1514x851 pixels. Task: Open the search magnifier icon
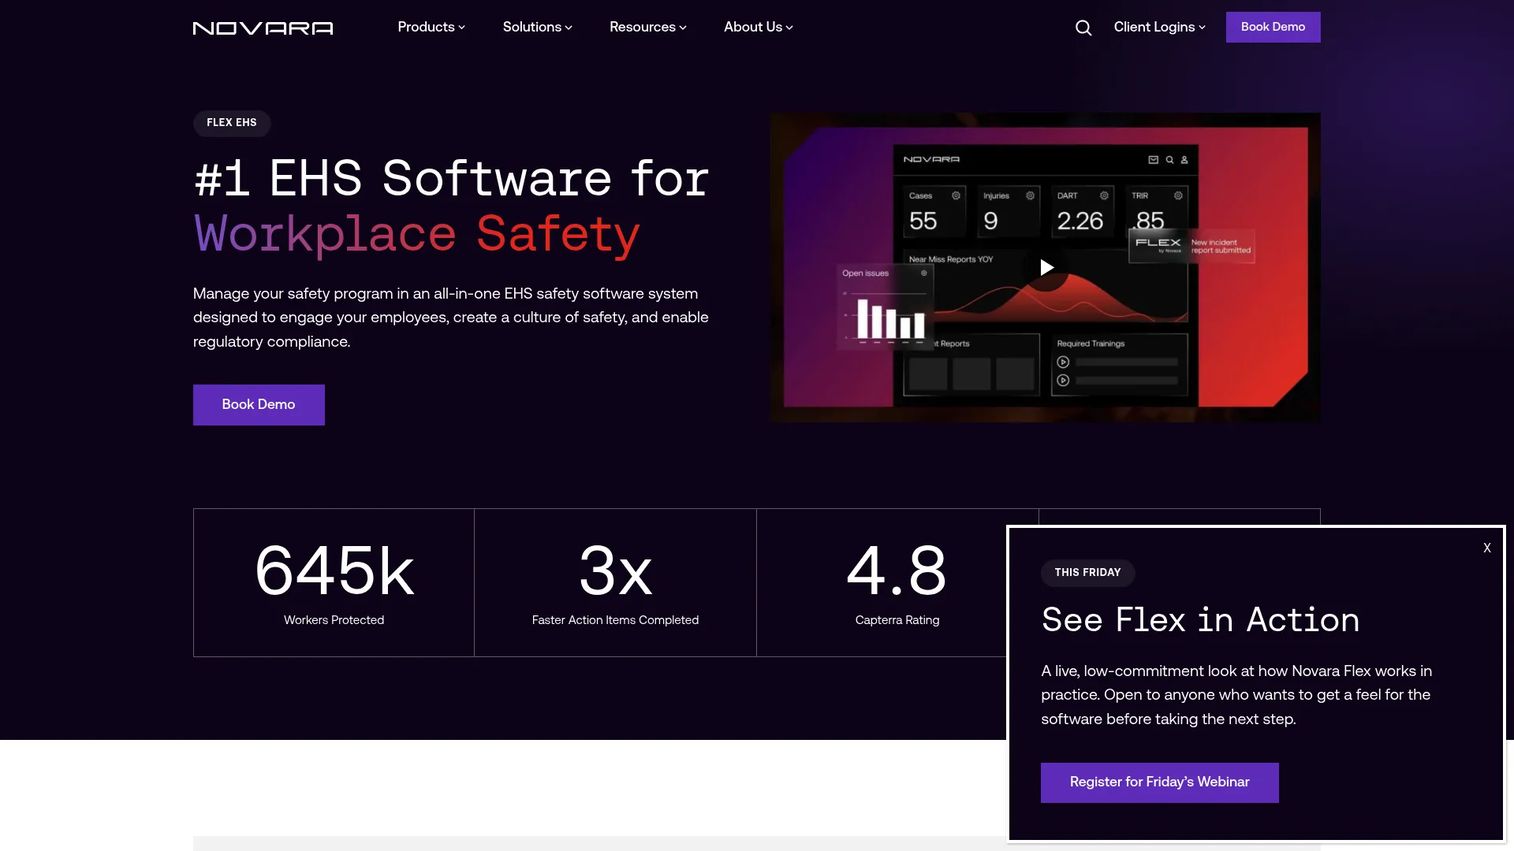(x=1083, y=28)
